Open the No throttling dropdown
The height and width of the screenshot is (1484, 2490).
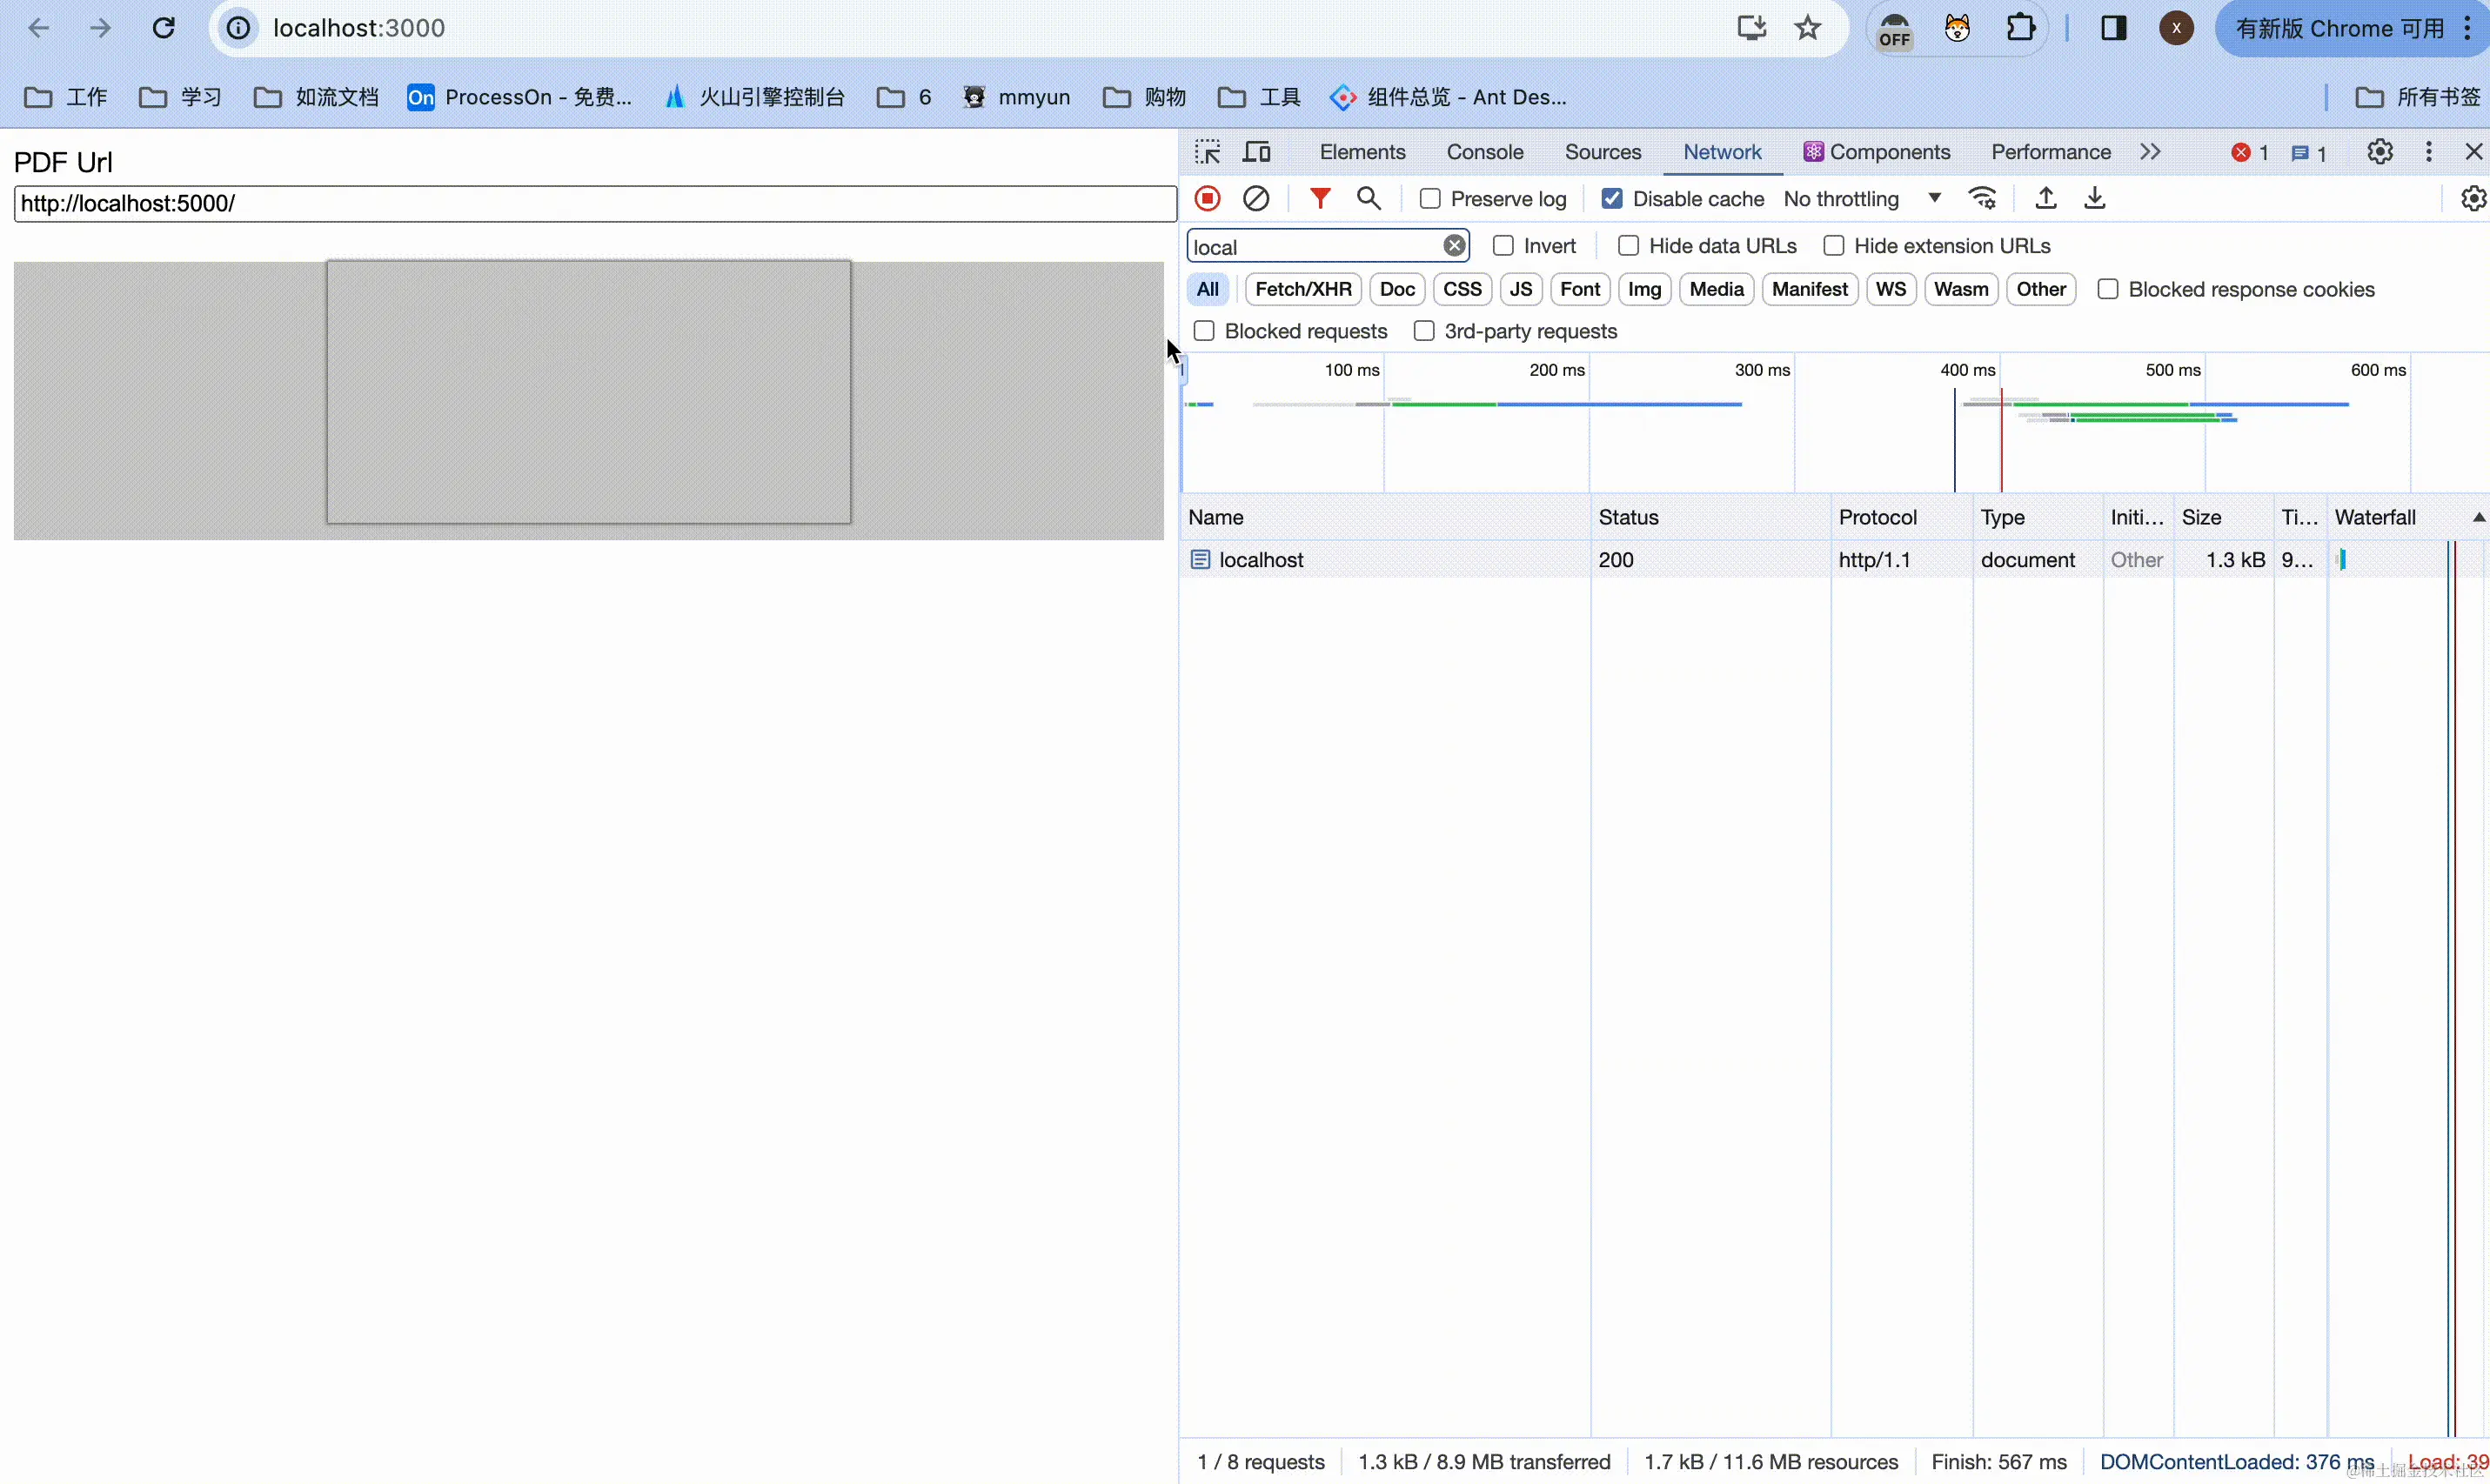[x=1862, y=199]
